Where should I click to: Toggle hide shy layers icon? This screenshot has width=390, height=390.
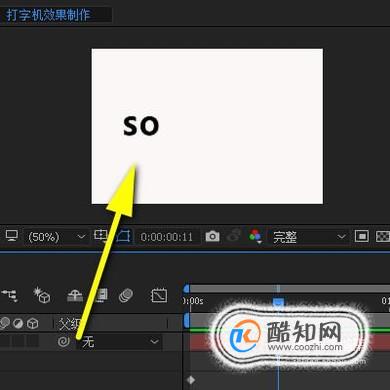click(75, 295)
